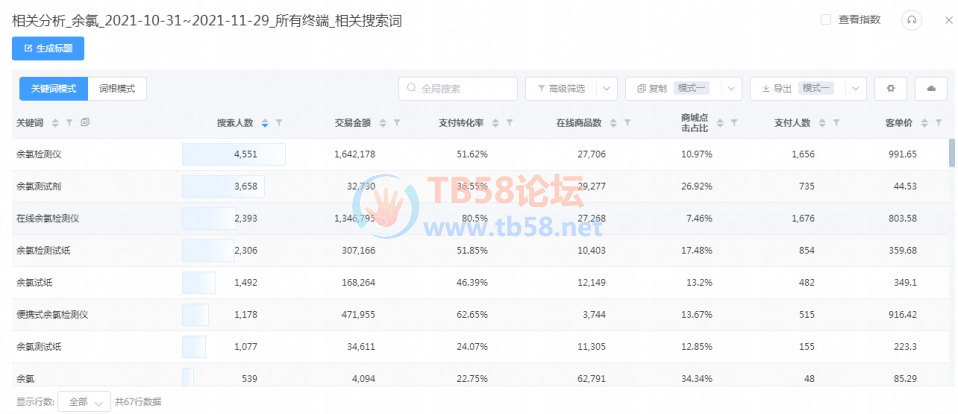Viewport: 958px width, 414px height.
Task: Sort by 搜索人数 column
Action: click(x=265, y=123)
